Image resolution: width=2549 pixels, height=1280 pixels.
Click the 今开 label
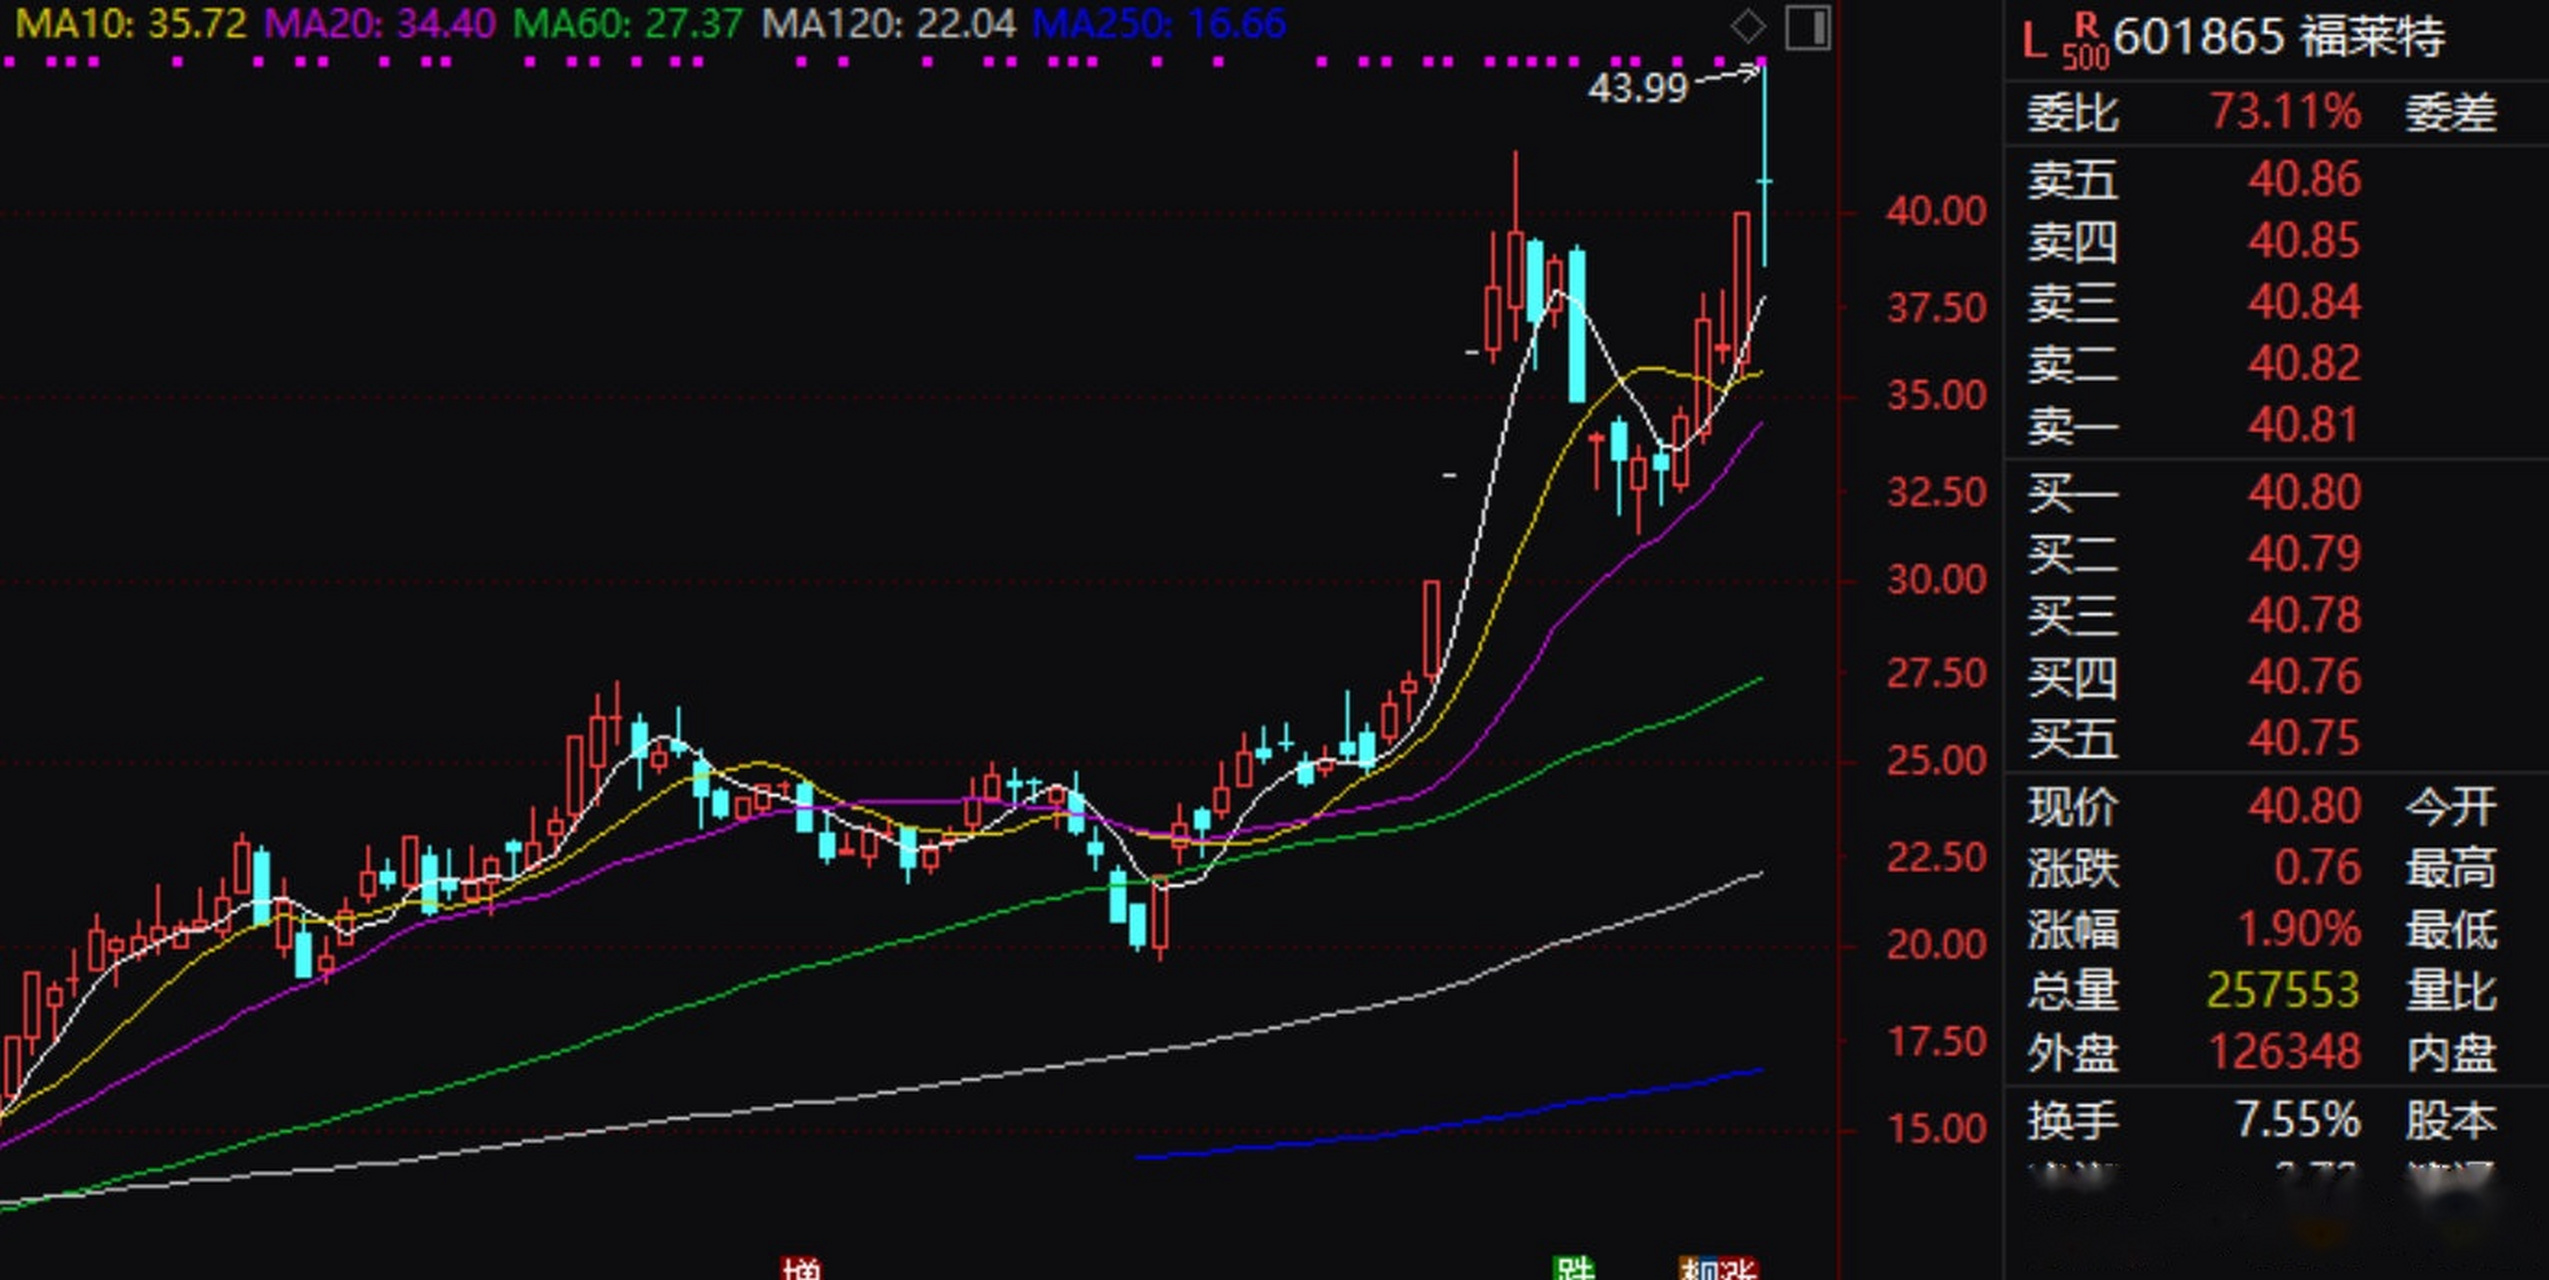pos(2451,806)
